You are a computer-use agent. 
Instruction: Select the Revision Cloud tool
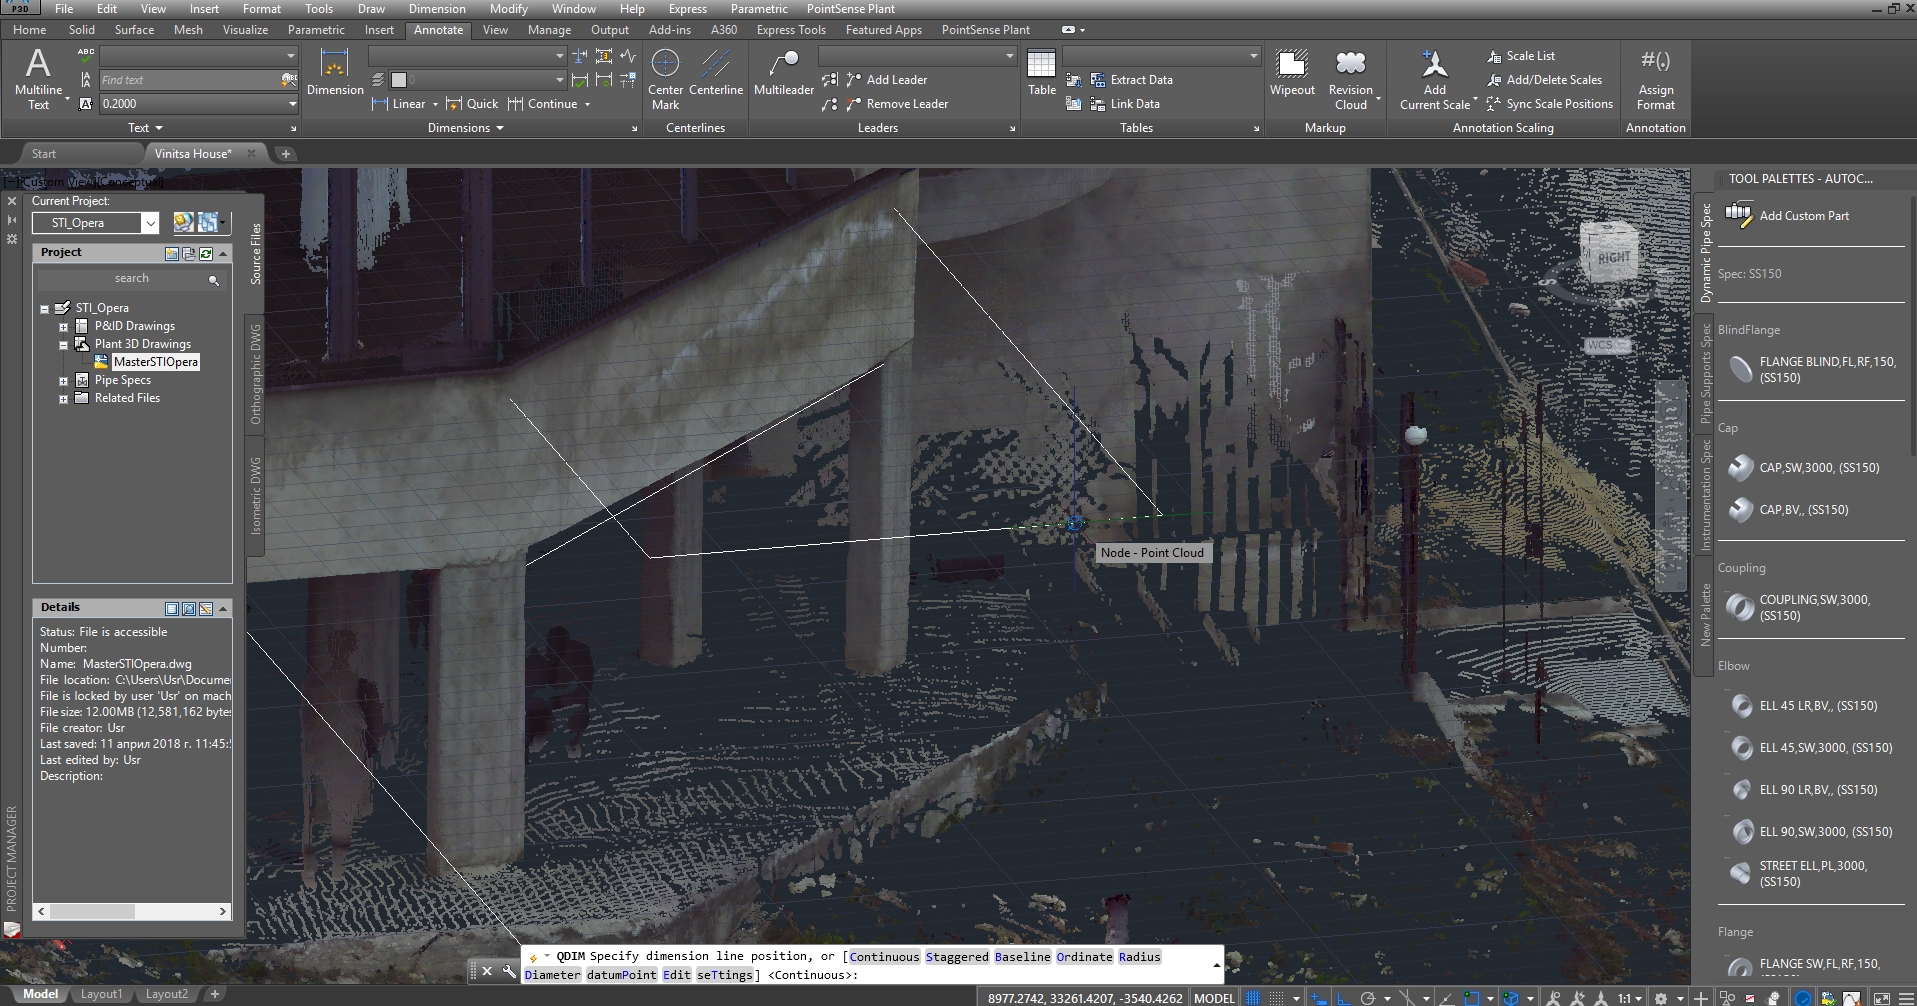pyautogui.click(x=1351, y=75)
